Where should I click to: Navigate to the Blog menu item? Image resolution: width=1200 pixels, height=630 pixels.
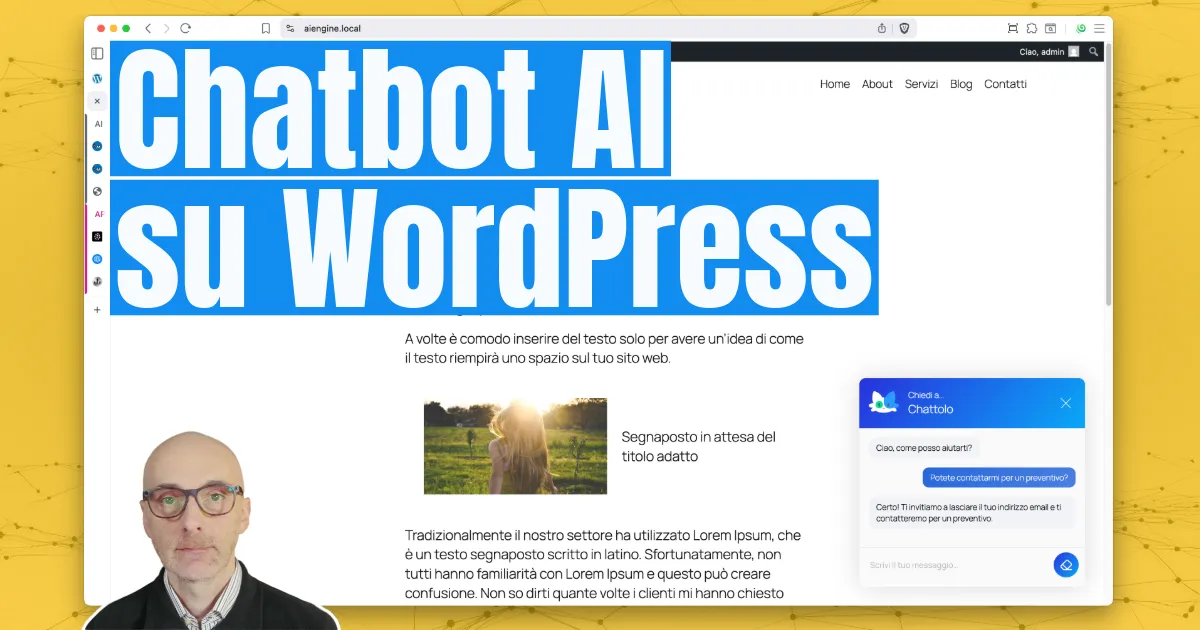961,84
